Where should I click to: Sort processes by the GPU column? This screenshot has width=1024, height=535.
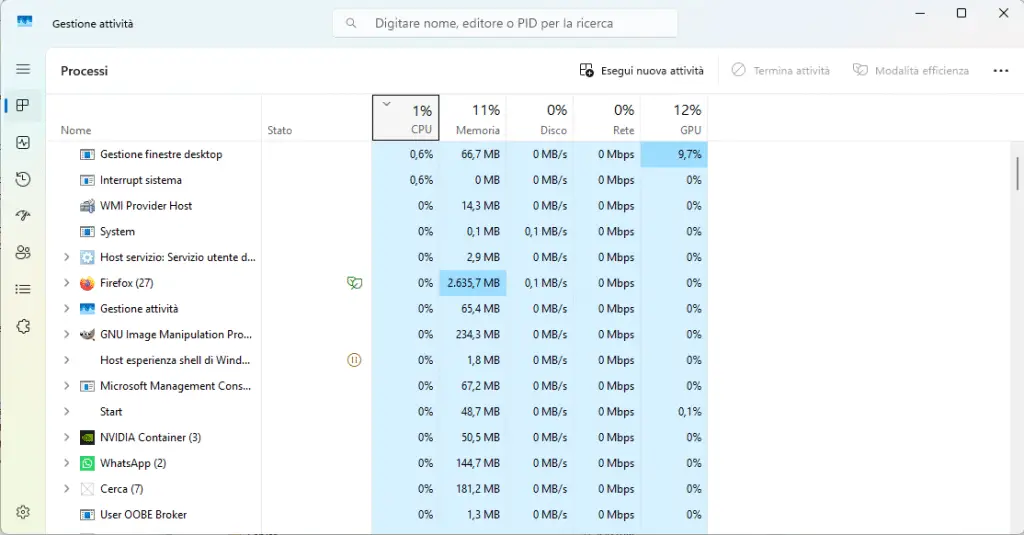pyautogui.click(x=674, y=118)
